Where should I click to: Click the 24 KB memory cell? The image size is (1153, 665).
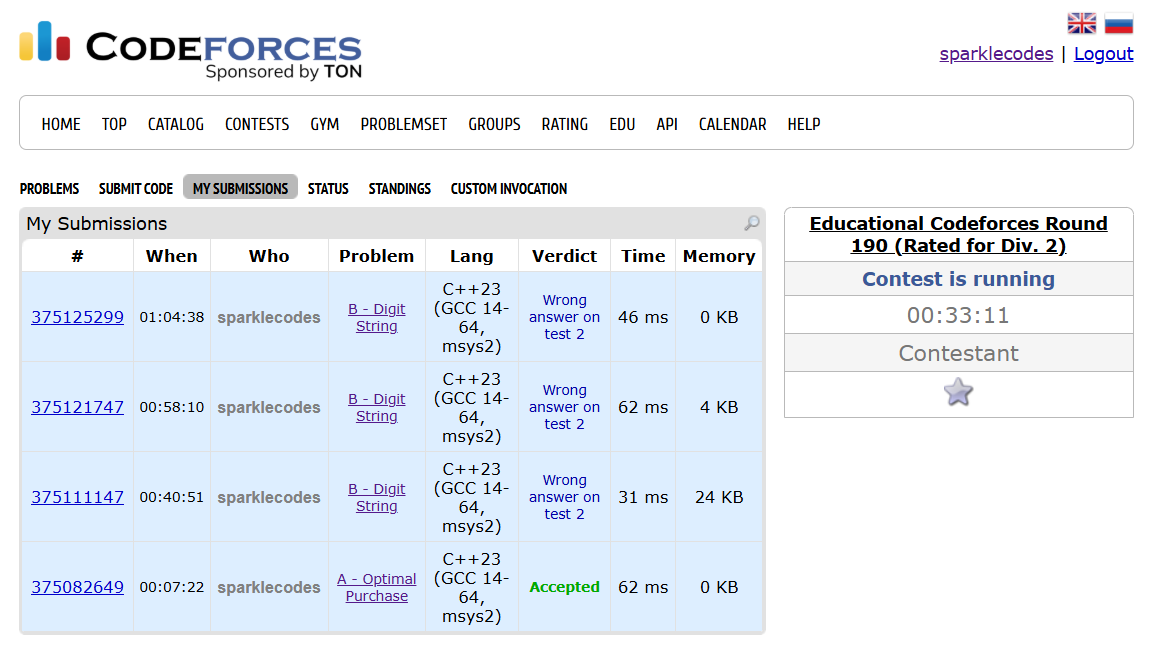(x=718, y=497)
